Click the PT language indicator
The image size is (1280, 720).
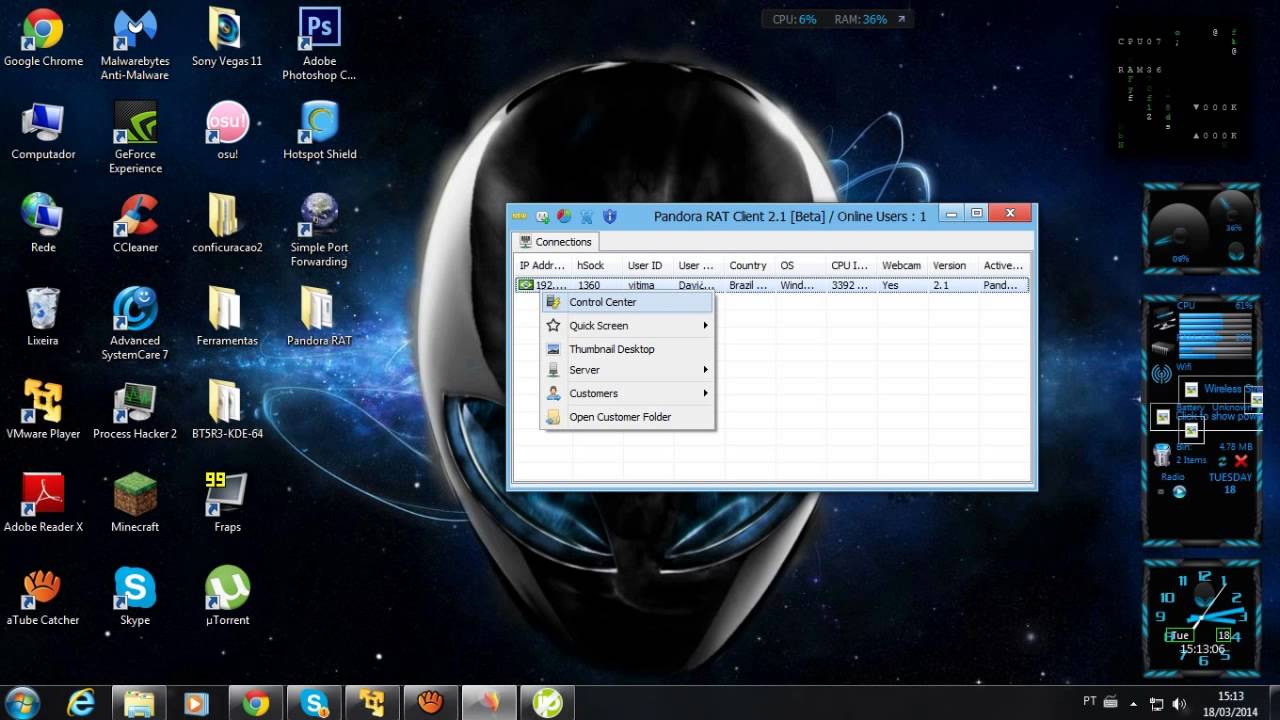(x=1090, y=702)
